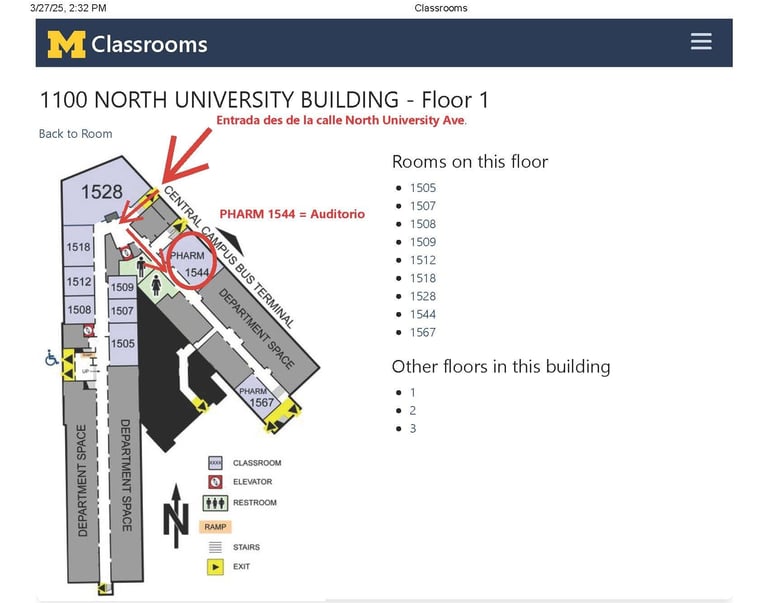Select classroom 1518 on the floor map
This screenshot has width=768, height=603.
click(78, 246)
